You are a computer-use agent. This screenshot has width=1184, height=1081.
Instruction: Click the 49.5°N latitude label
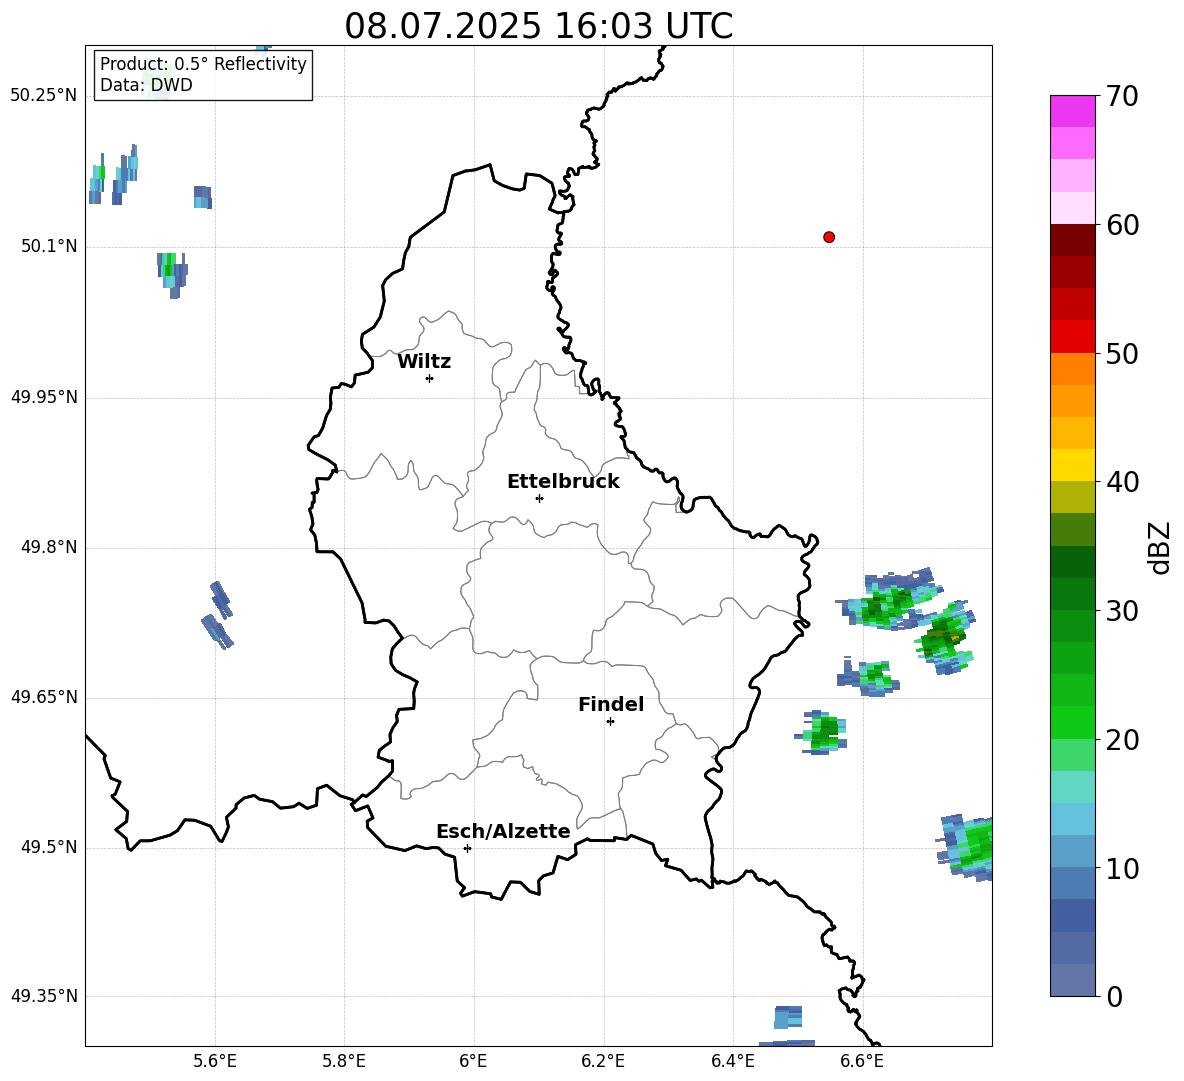49,847
